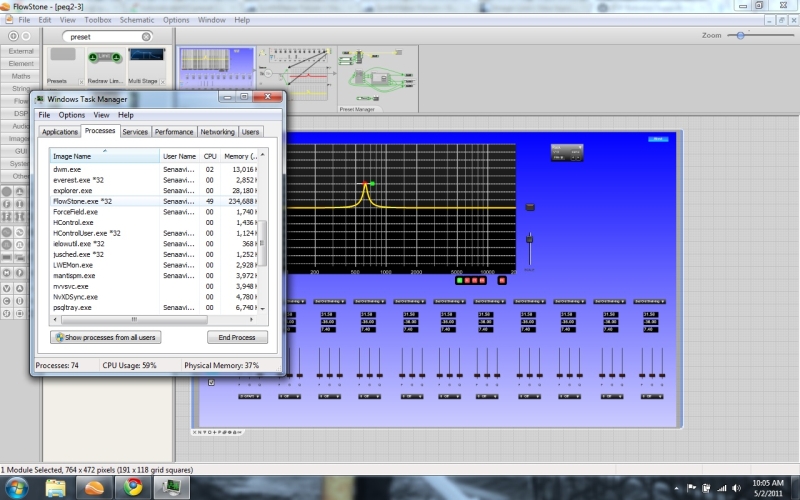Clear the preset search box text
Viewport: 800px width, 500px height.
(146, 36)
